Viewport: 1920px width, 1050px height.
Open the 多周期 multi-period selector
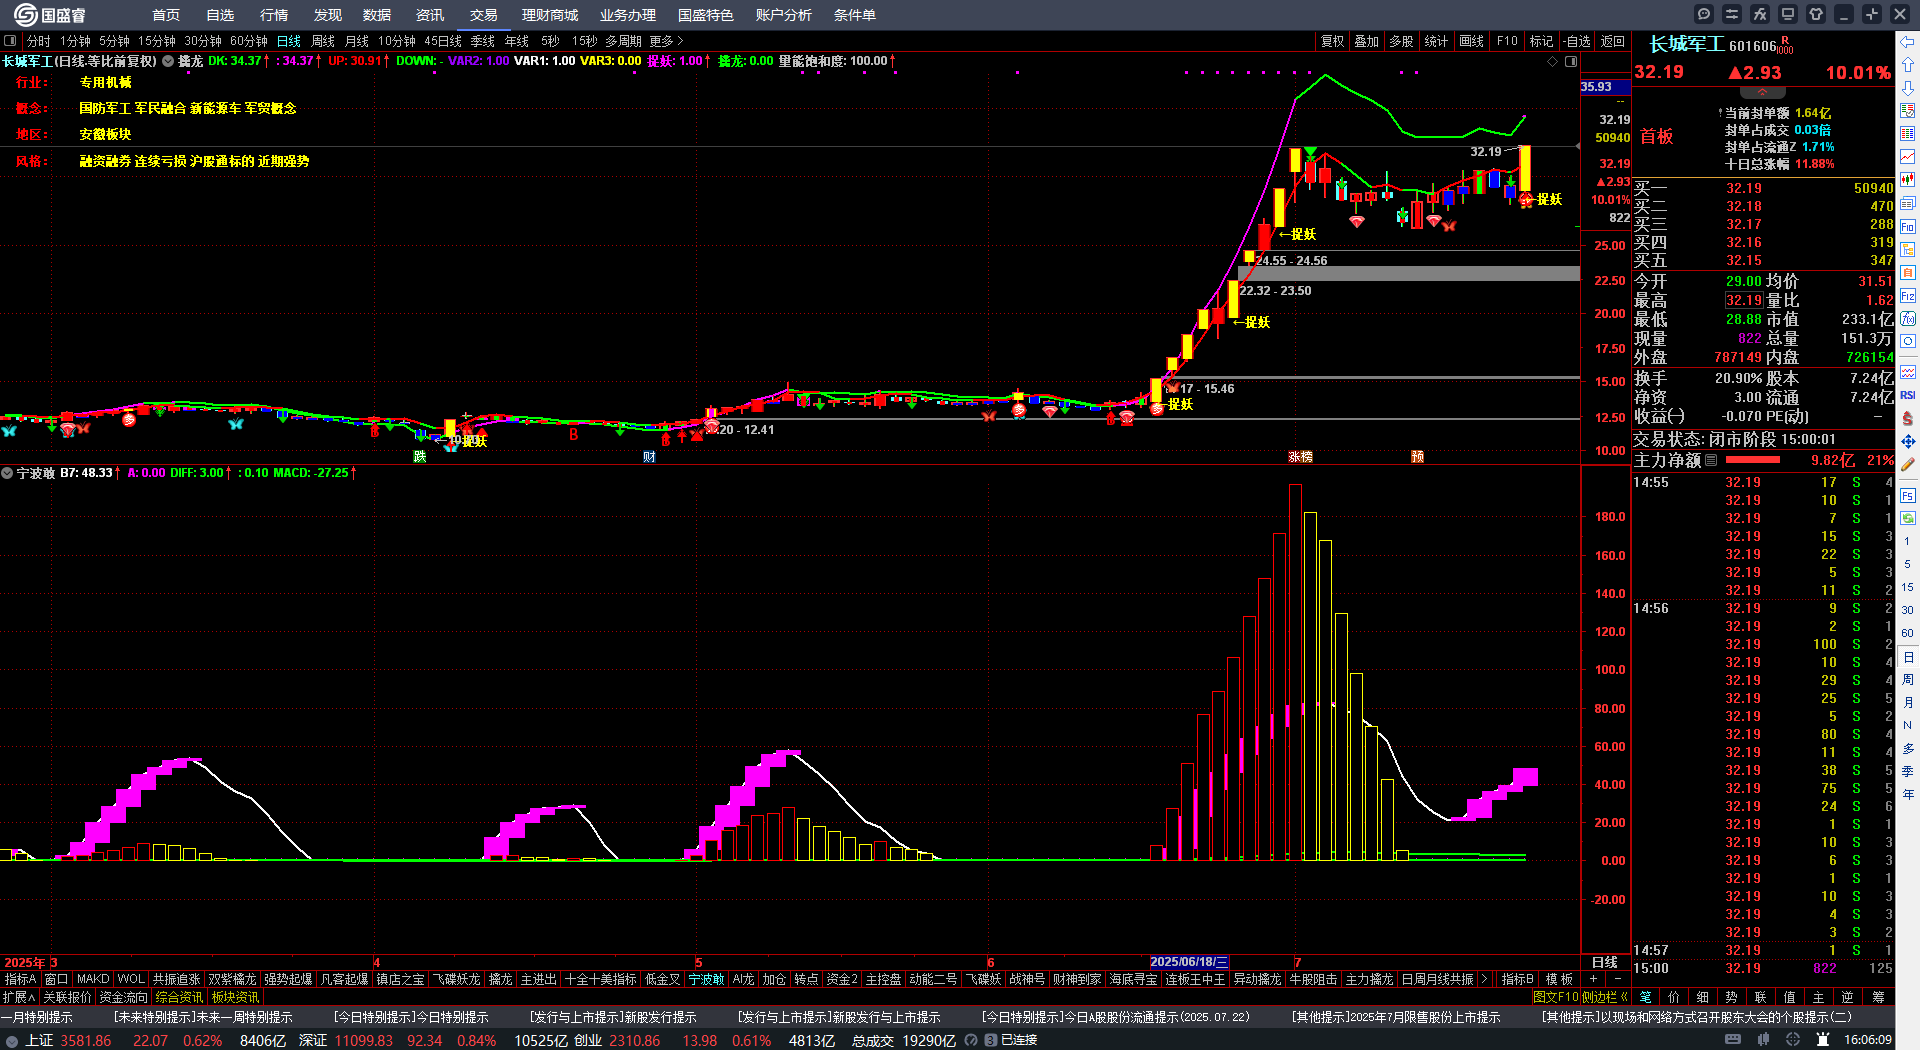pyautogui.click(x=623, y=41)
